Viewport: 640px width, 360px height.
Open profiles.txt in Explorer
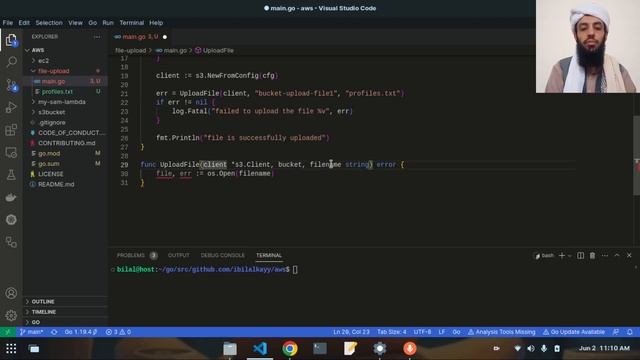[57, 92]
